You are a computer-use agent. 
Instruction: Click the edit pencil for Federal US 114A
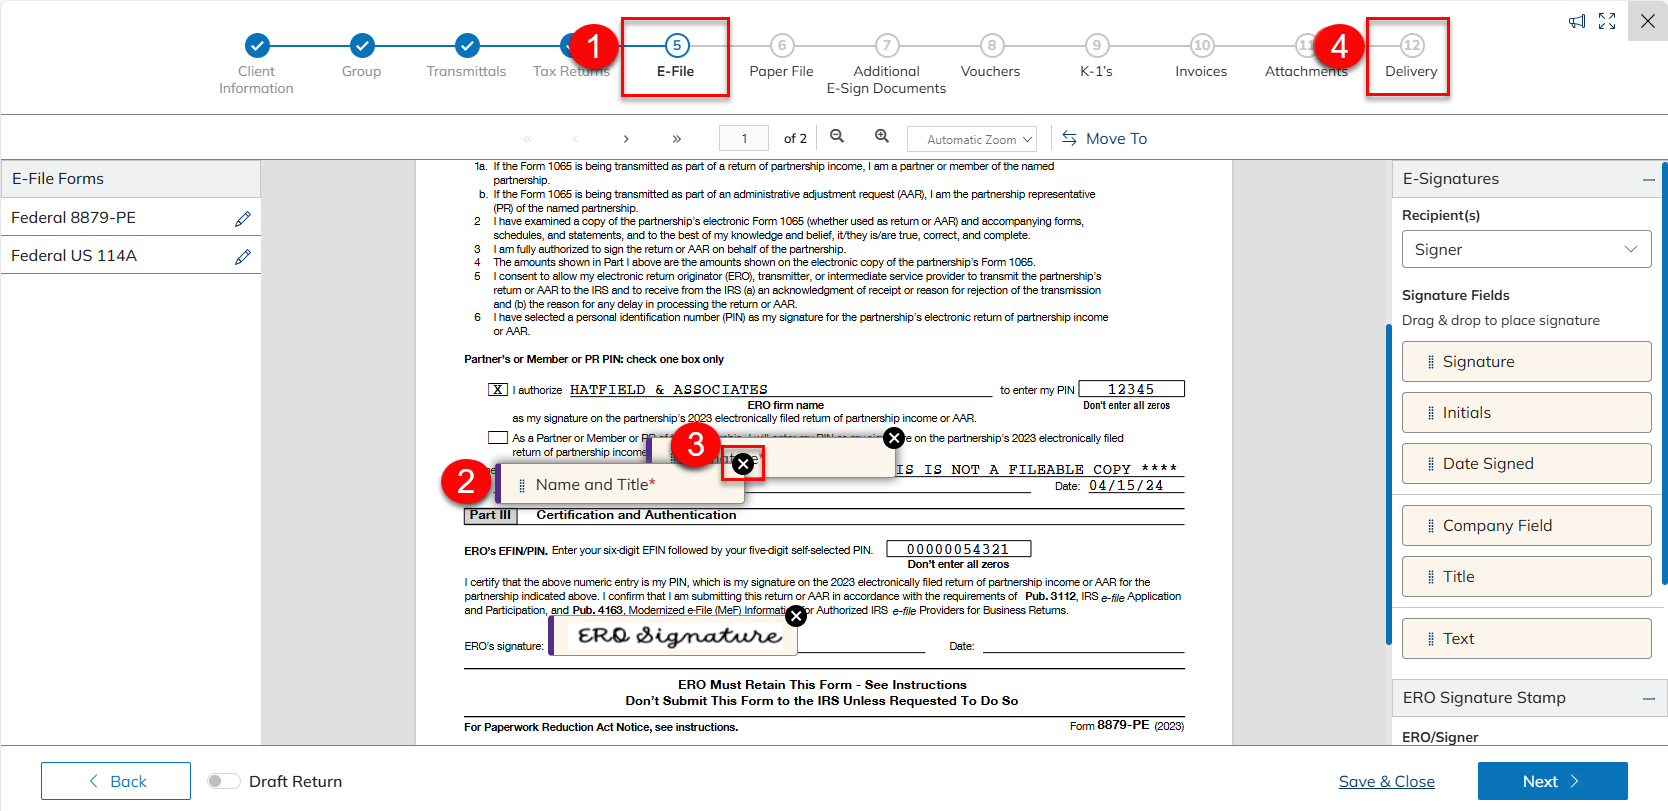tap(242, 257)
